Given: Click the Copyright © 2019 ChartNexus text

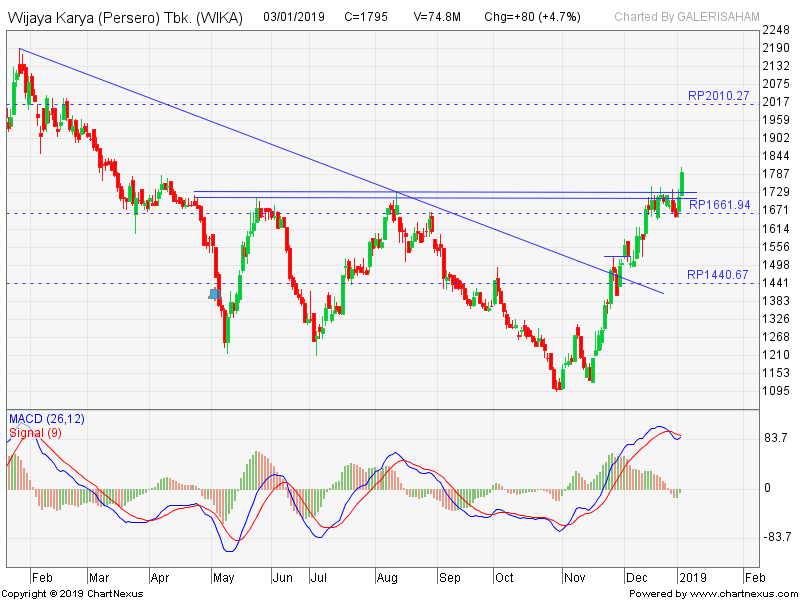Looking at the screenshot, I should pyautogui.click(x=72, y=594).
